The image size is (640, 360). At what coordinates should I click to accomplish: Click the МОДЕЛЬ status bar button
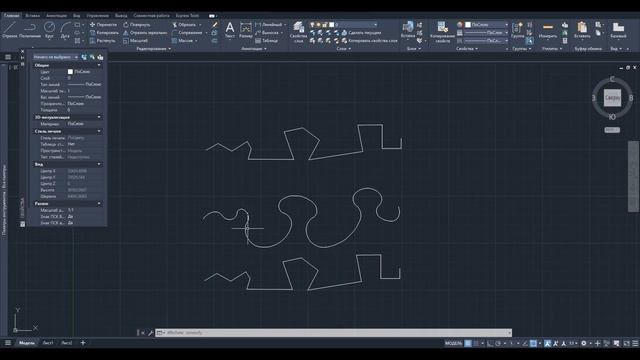point(453,343)
